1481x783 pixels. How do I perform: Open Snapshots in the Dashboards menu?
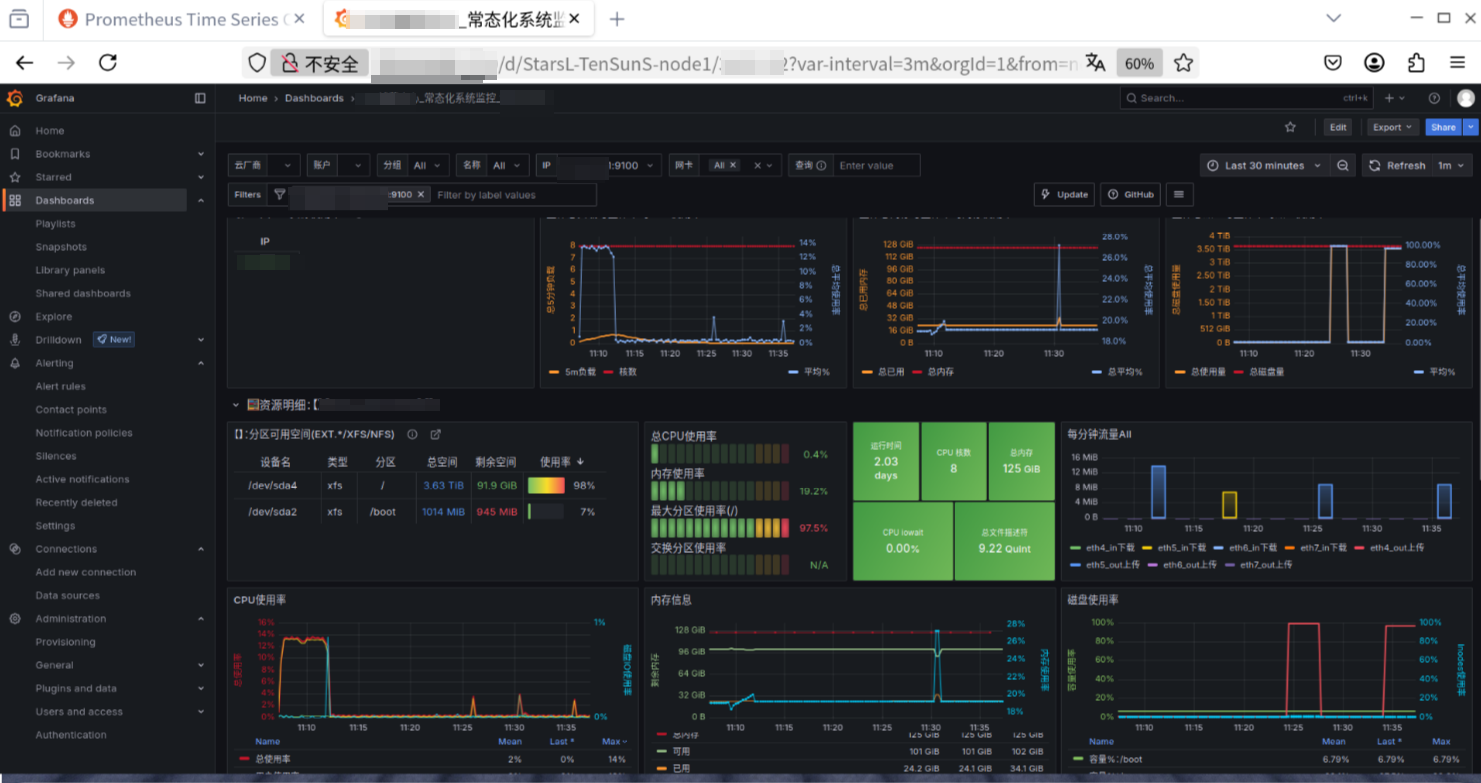pos(61,246)
